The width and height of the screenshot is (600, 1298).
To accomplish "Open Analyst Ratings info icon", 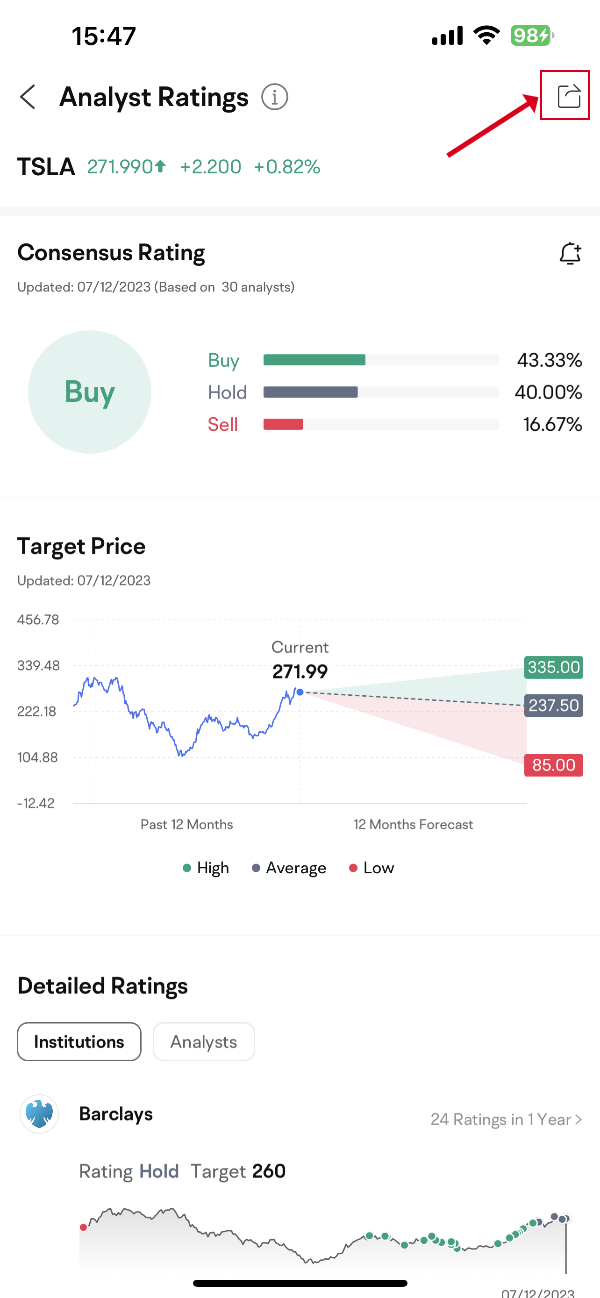I will click(x=275, y=97).
